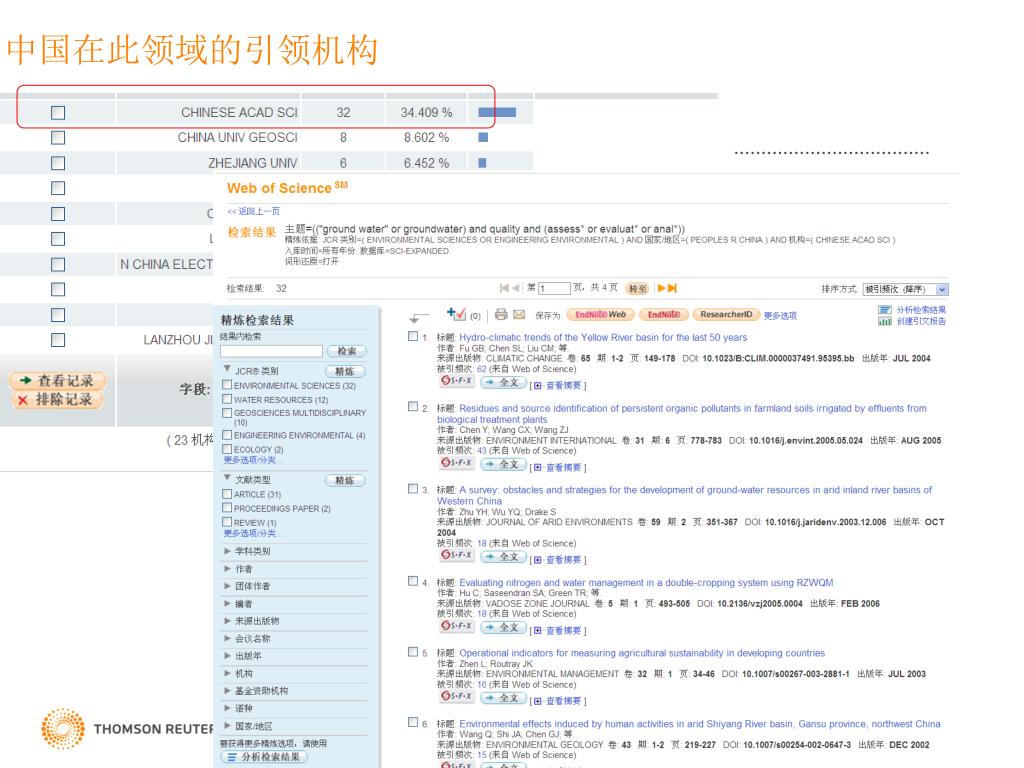Image resolution: width=1024 pixels, height=768 pixels.
Task: Tick ENVIRONMENTAL SCIENCES (32) refine checkbox
Action: coord(227,385)
